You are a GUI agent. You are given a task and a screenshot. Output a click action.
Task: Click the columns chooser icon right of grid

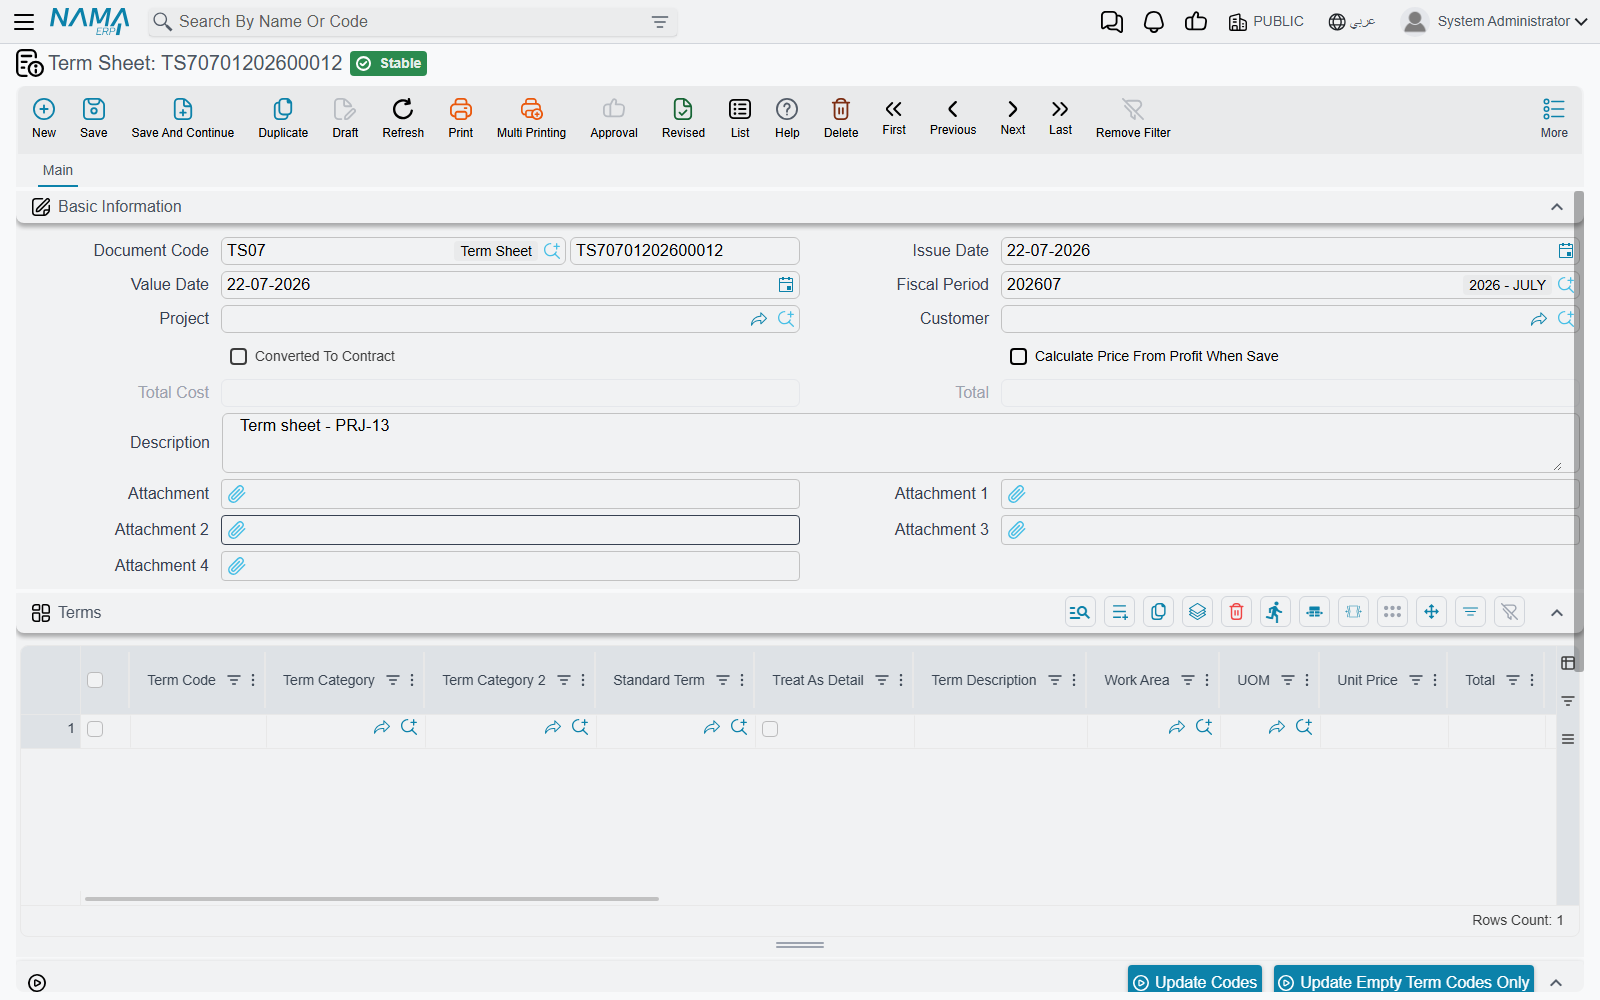click(x=1568, y=663)
